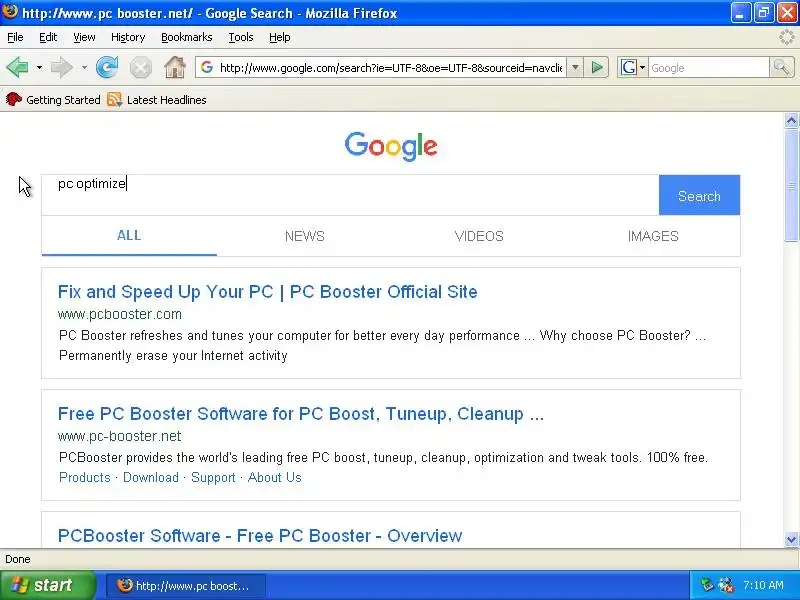Follow the About Us sublink

tap(274, 478)
